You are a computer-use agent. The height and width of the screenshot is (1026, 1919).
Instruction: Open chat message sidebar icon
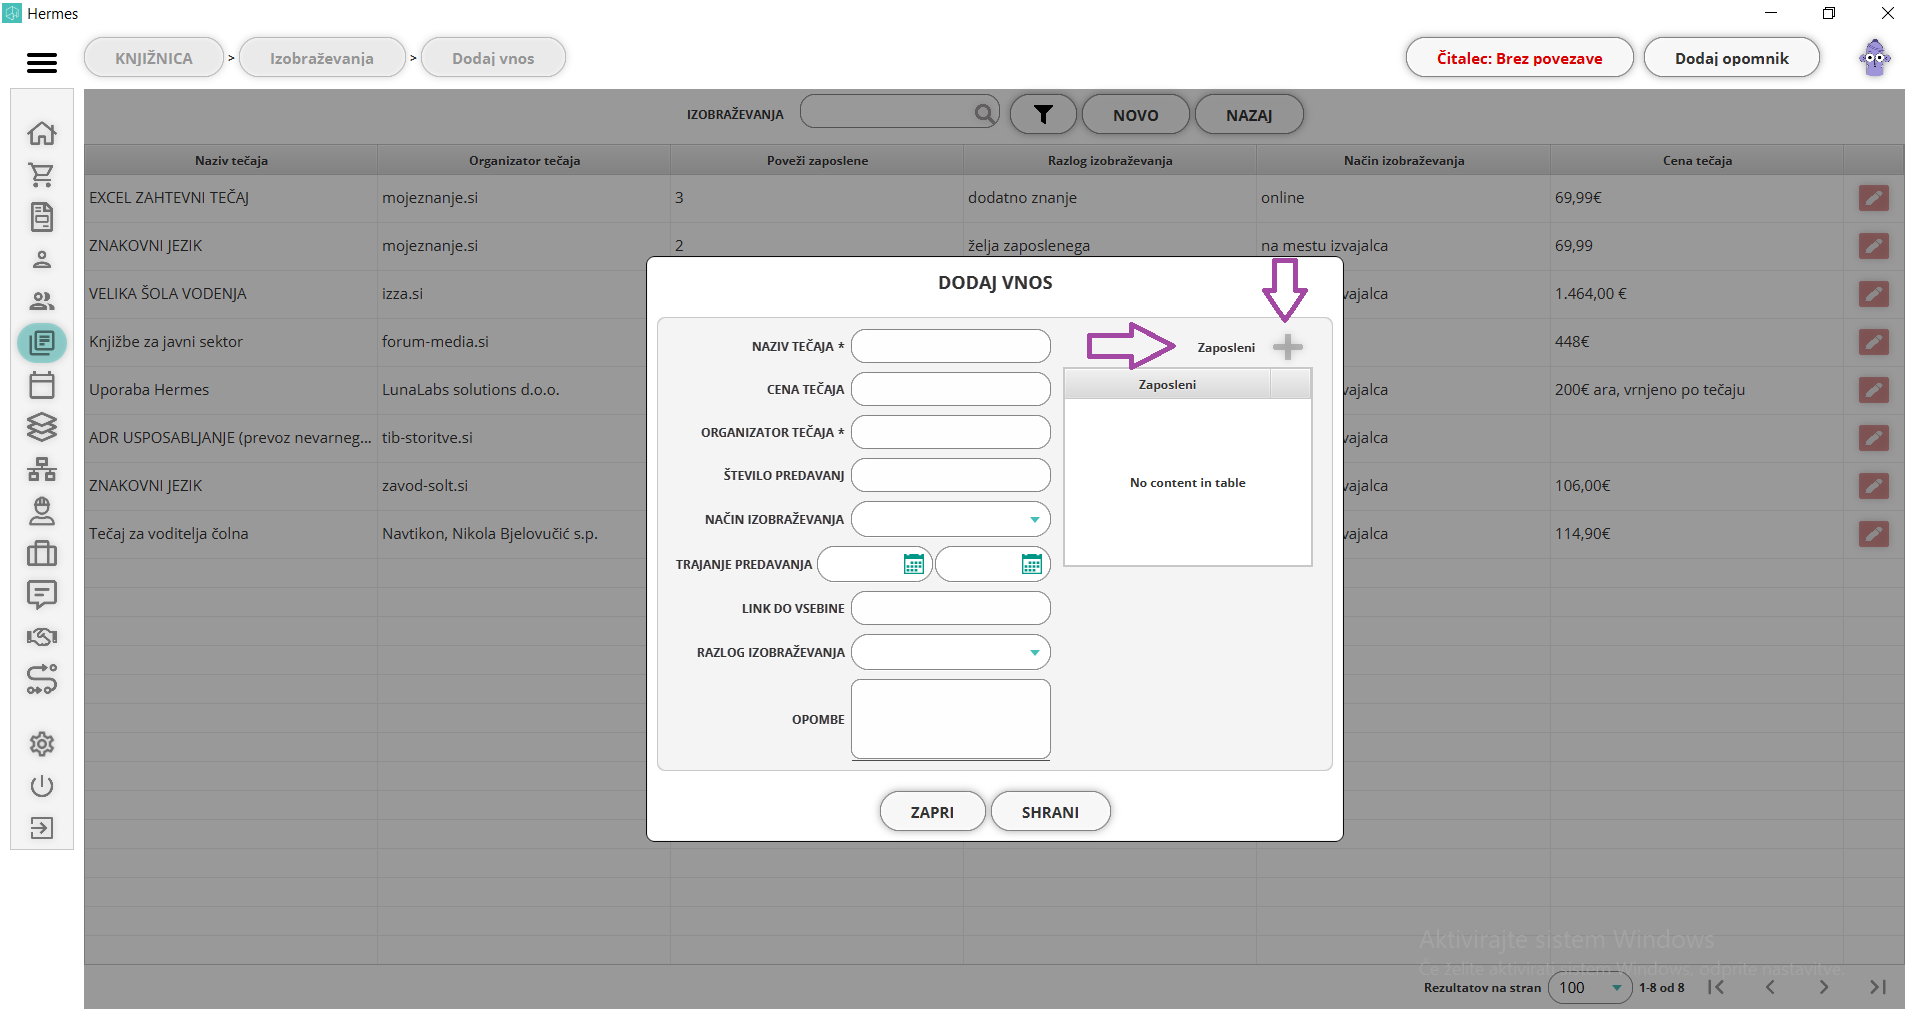42,595
